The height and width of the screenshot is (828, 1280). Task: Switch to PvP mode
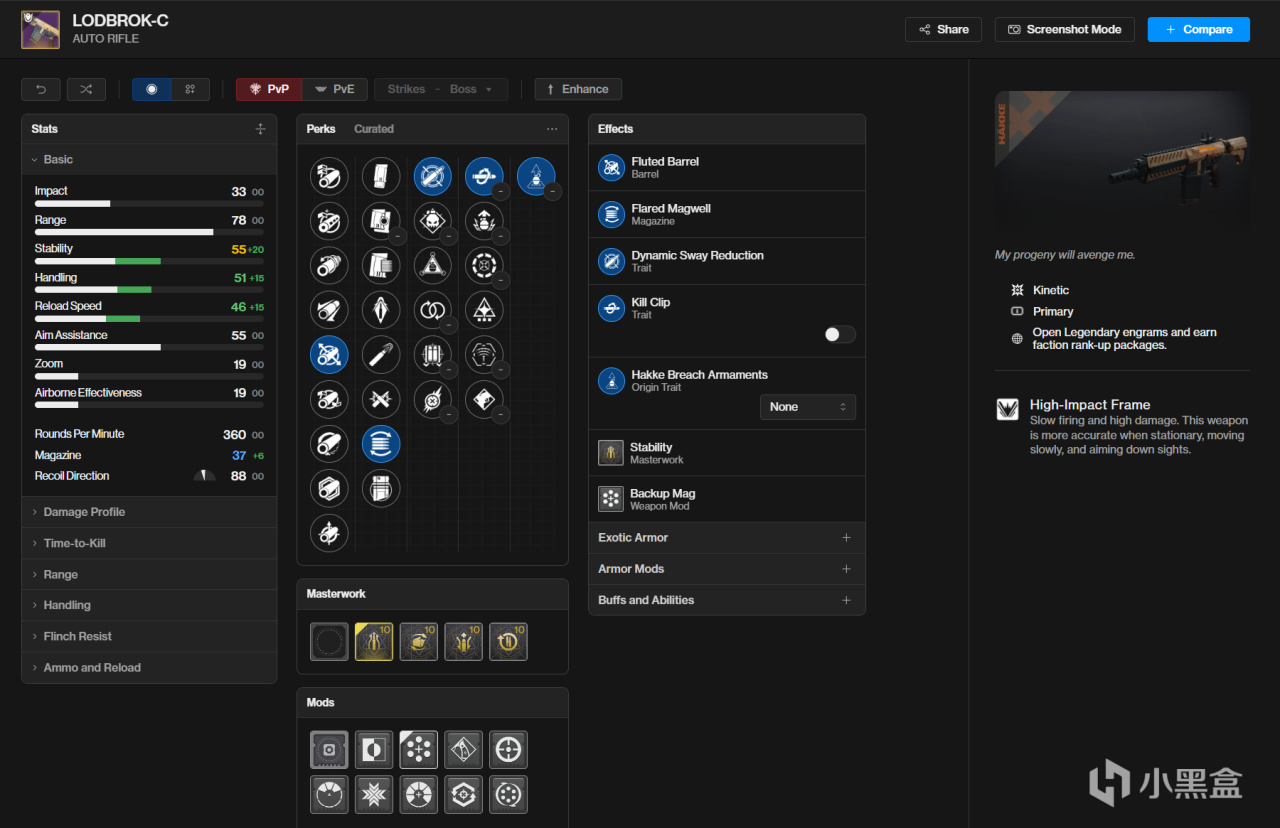click(269, 89)
